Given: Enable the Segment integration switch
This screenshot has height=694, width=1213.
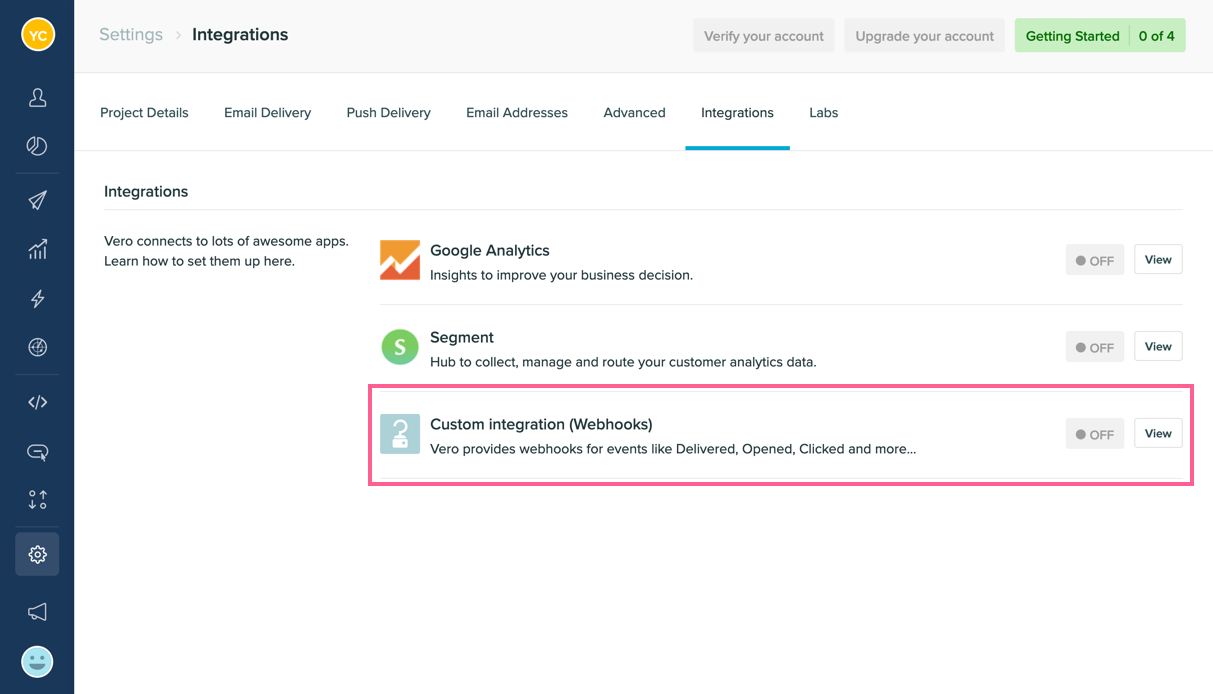Looking at the screenshot, I should pyautogui.click(x=1094, y=346).
